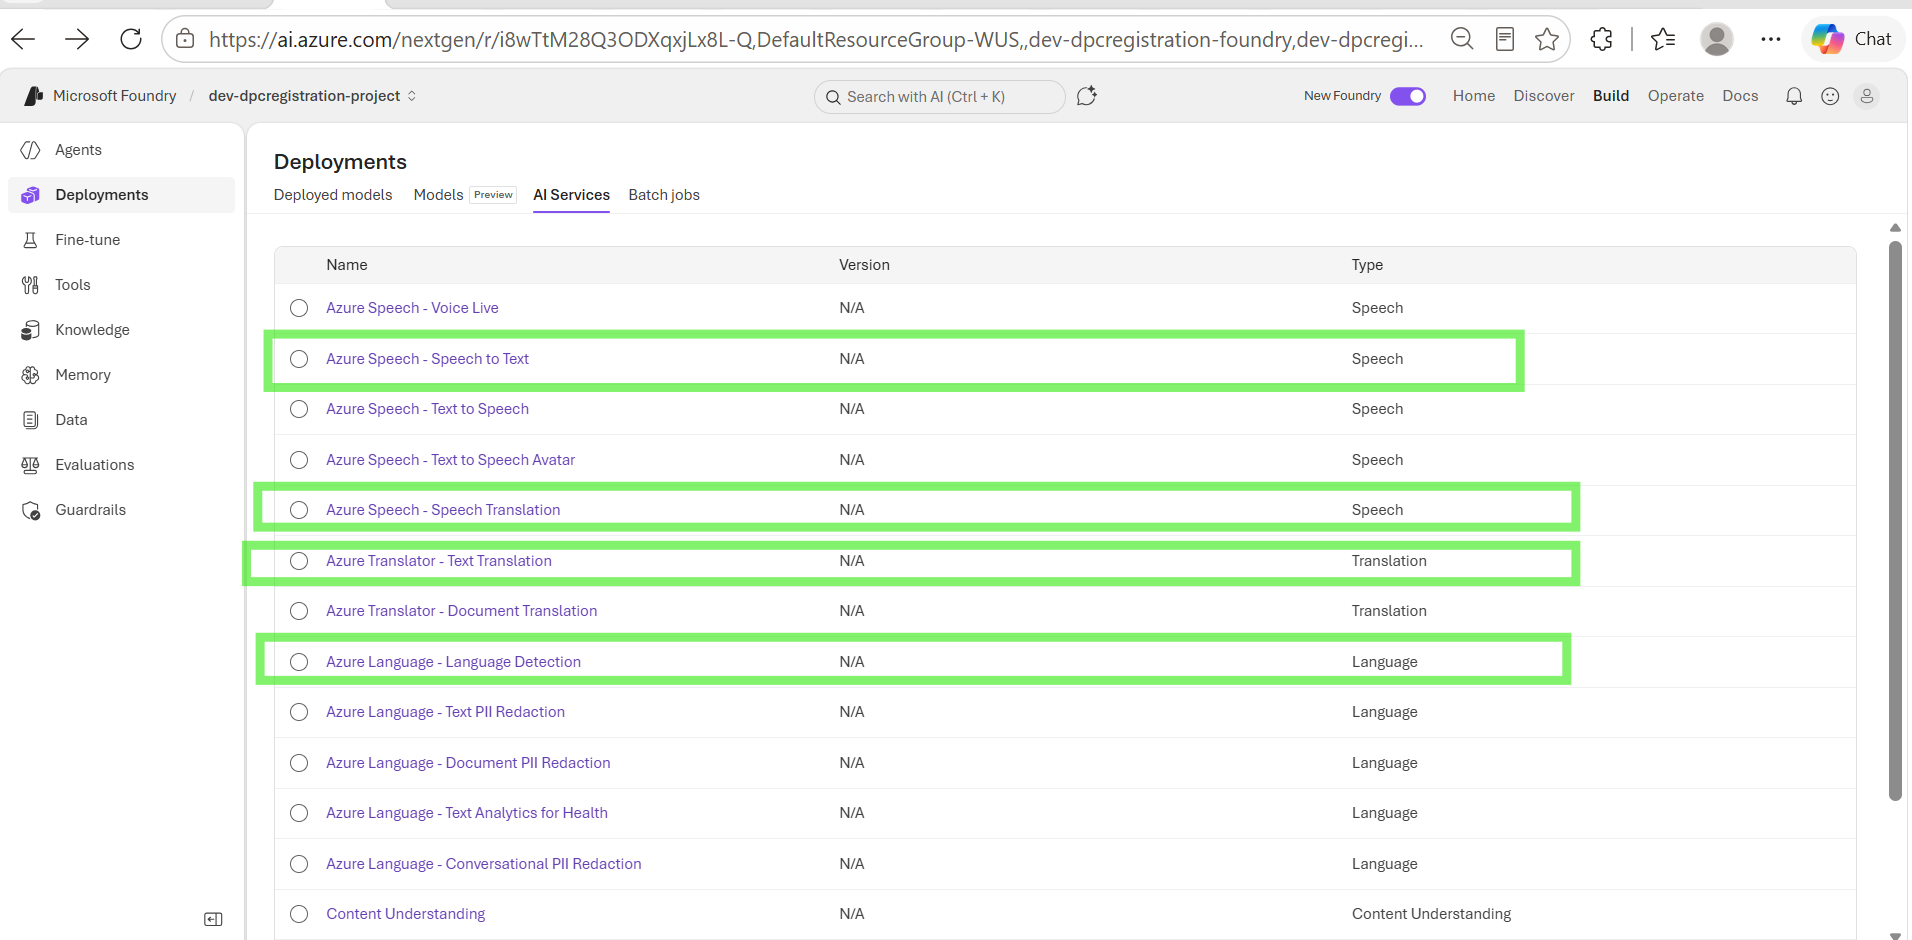Switch to the Batch jobs tab
This screenshot has width=1912, height=940.
(x=664, y=195)
